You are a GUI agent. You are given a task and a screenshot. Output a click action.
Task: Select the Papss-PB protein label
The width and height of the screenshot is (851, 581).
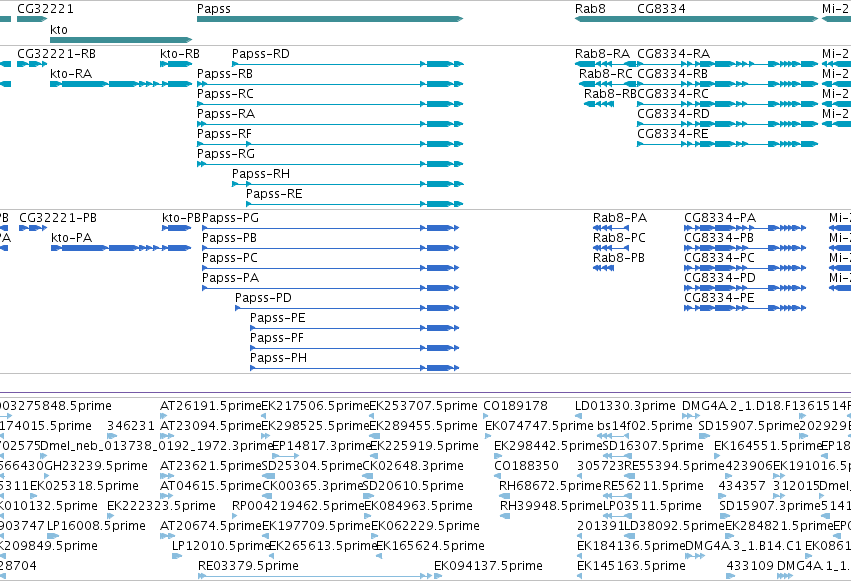pyautogui.click(x=230, y=238)
